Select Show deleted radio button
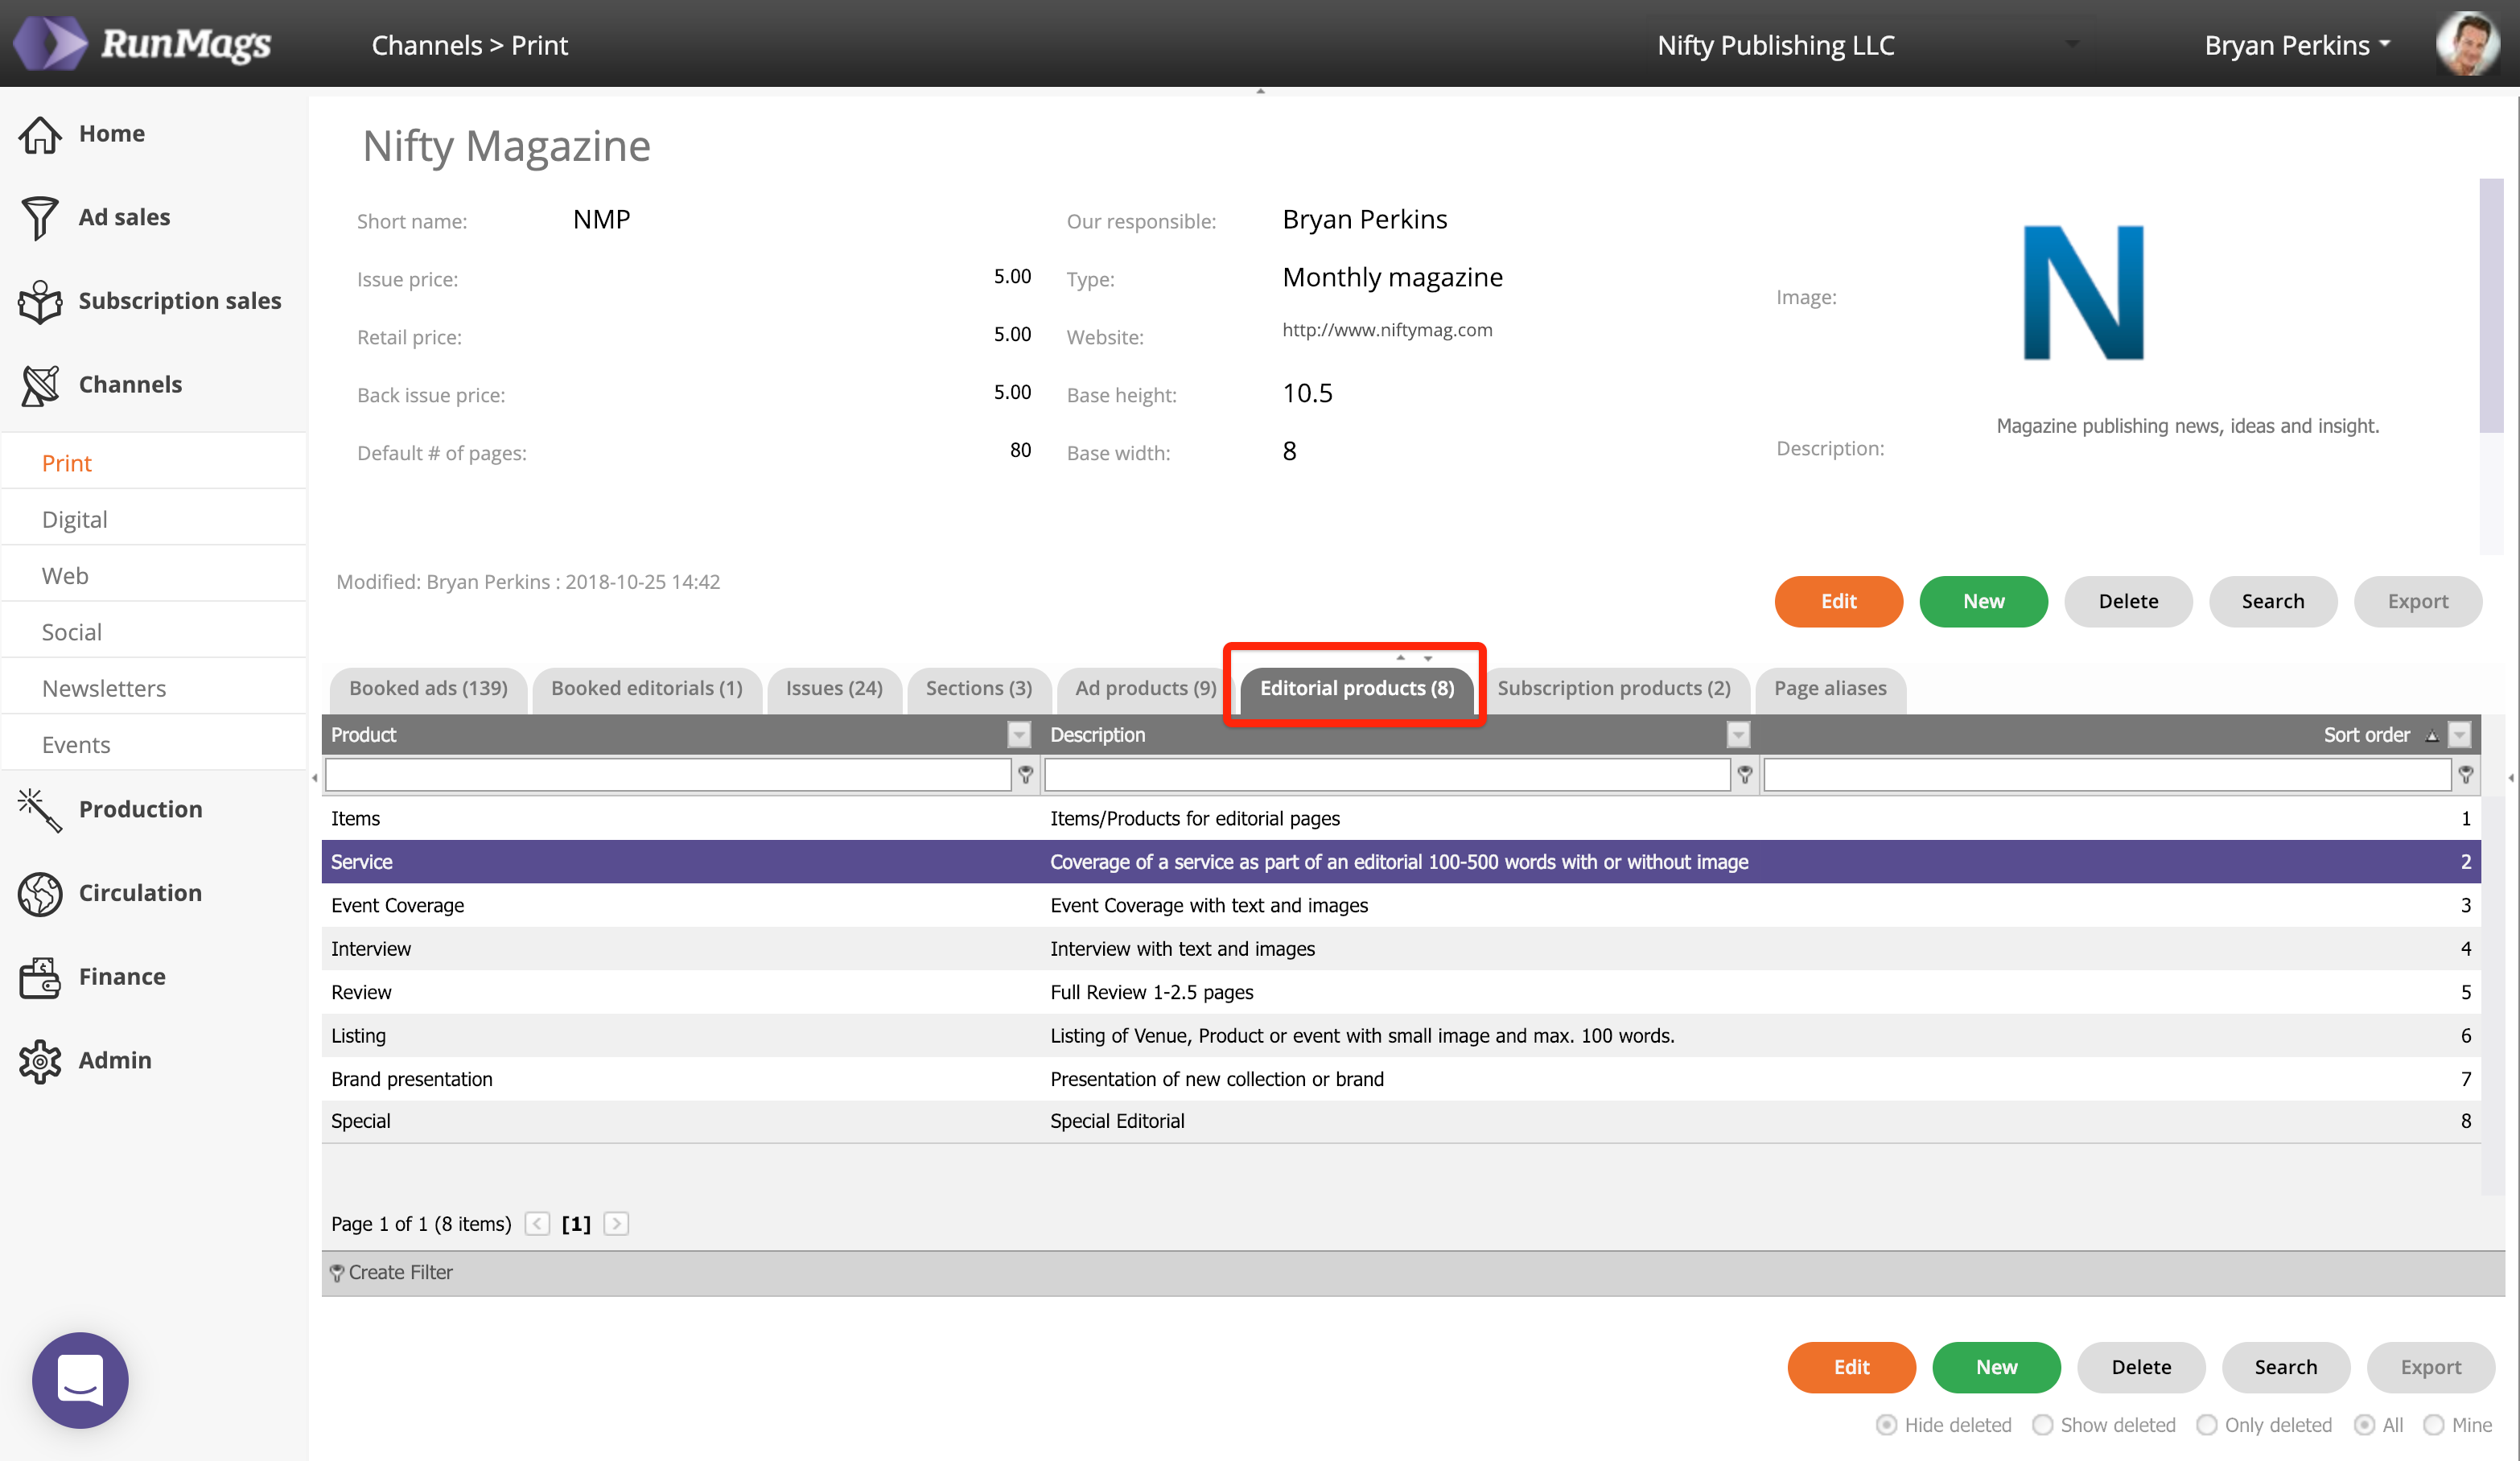The width and height of the screenshot is (2520, 1461). 2042,1425
